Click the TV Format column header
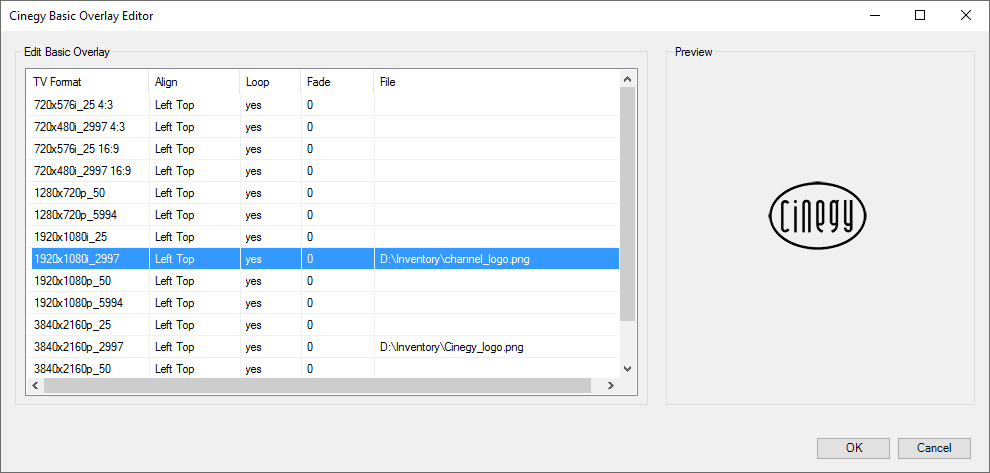The height and width of the screenshot is (473, 990). click(87, 82)
